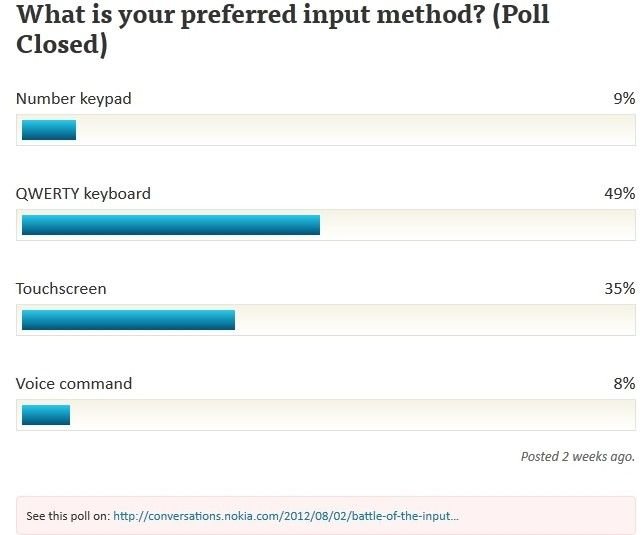The height and width of the screenshot is (535, 644).
Task: Click the 8% result percentage
Action: [624, 383]
